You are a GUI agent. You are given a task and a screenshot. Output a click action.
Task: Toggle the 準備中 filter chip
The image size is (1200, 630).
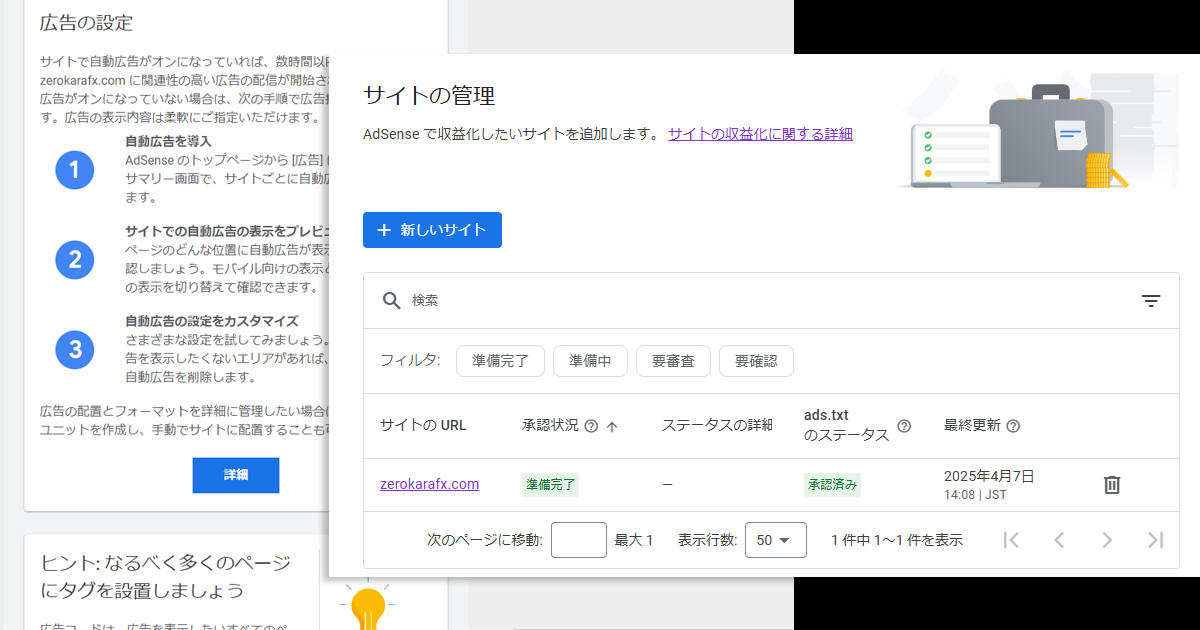[x=590, y=361]
